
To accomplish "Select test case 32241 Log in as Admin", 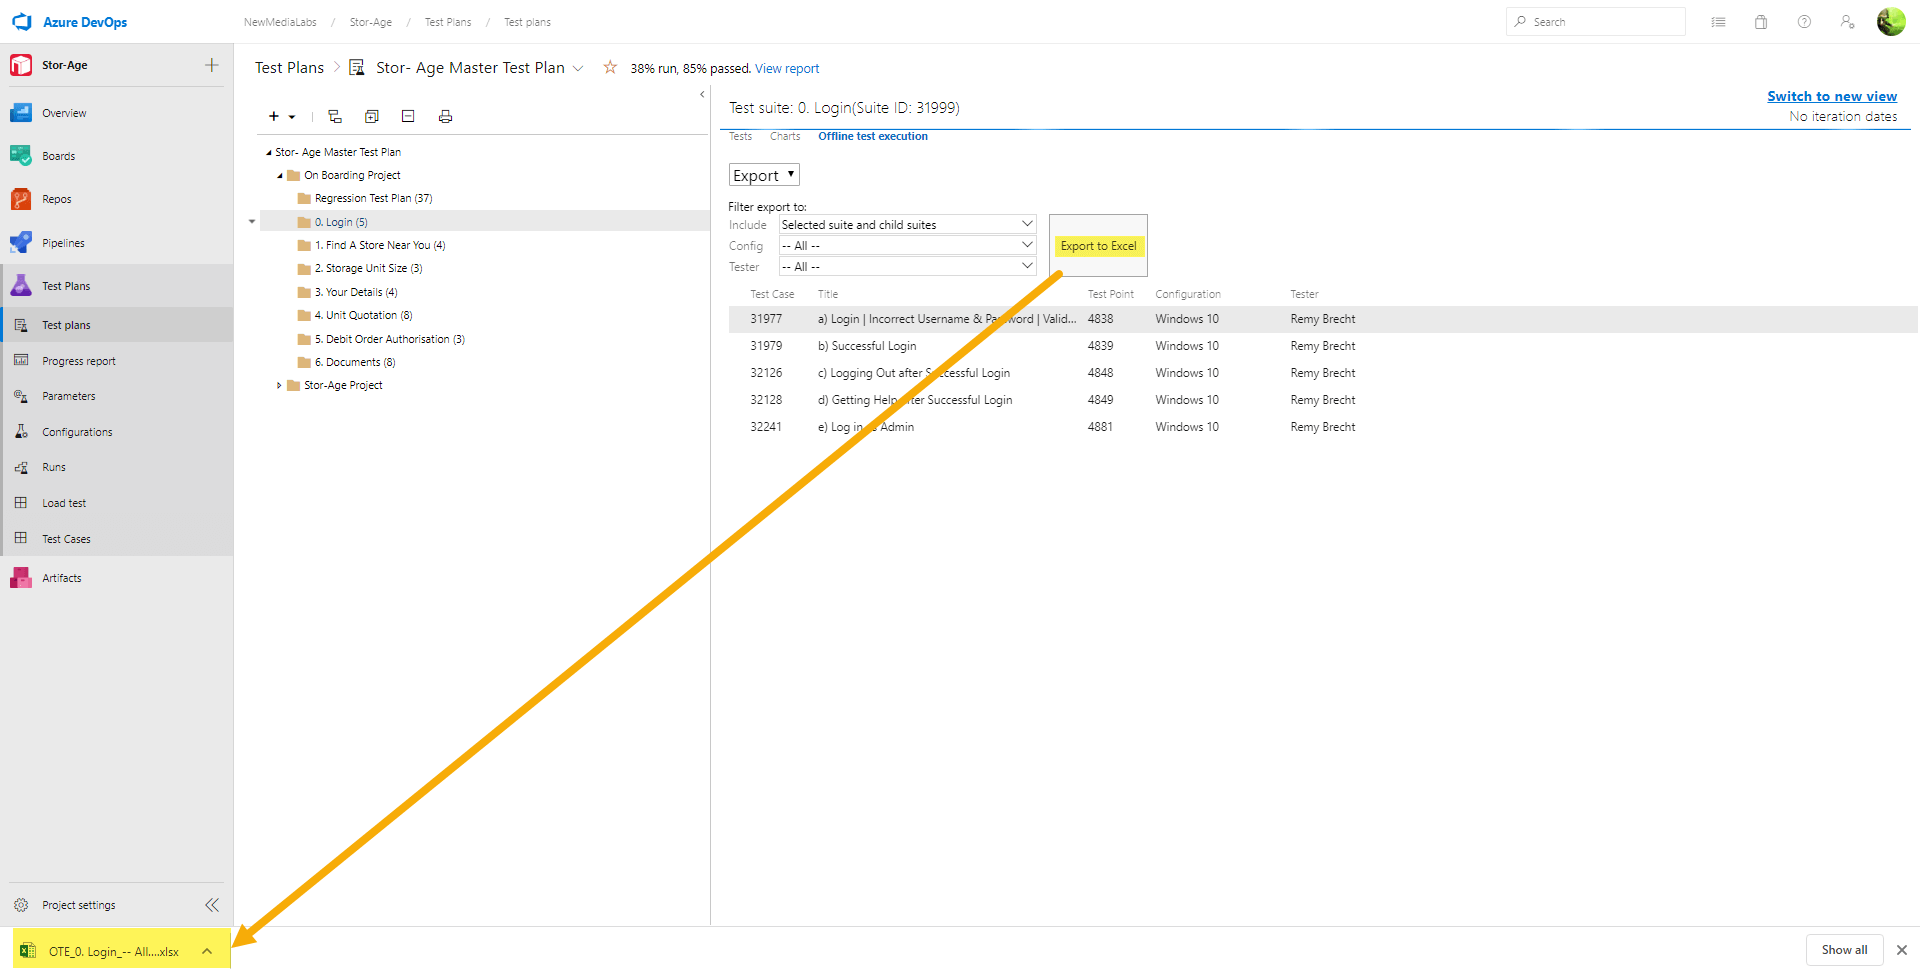I will [1323, 427].
